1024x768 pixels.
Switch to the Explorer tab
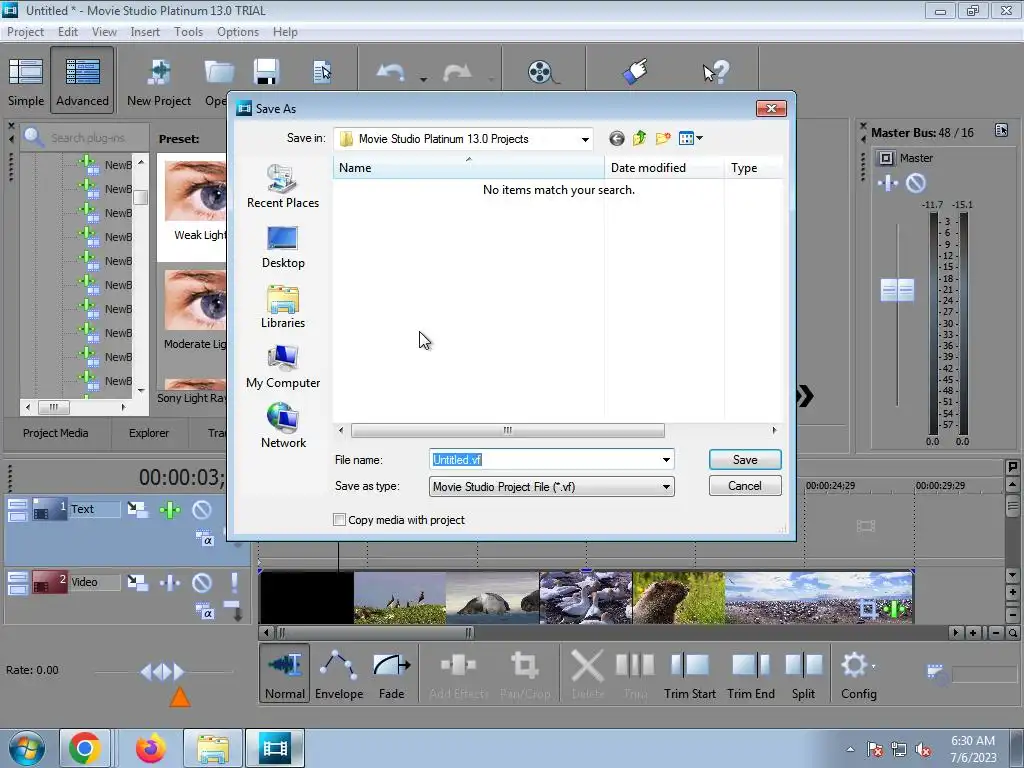coord(148,433)
